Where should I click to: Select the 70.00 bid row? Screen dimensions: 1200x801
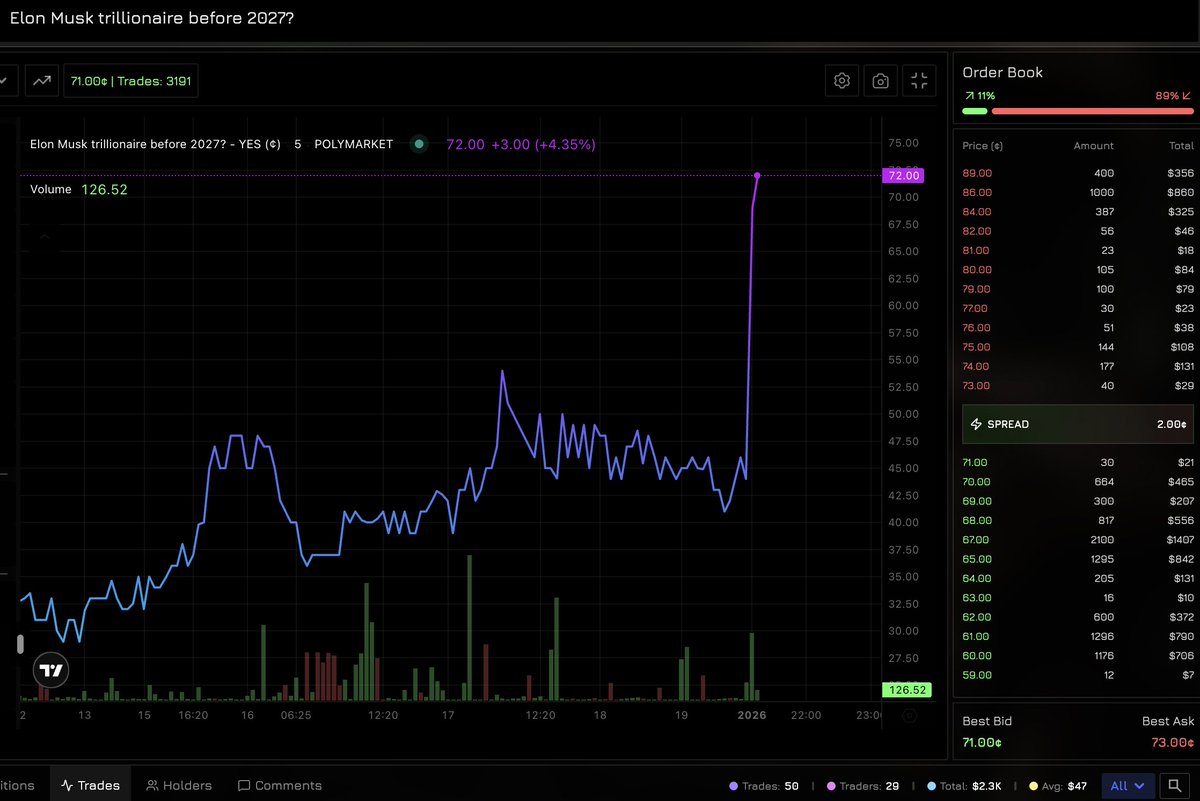tap(1077, 482)
